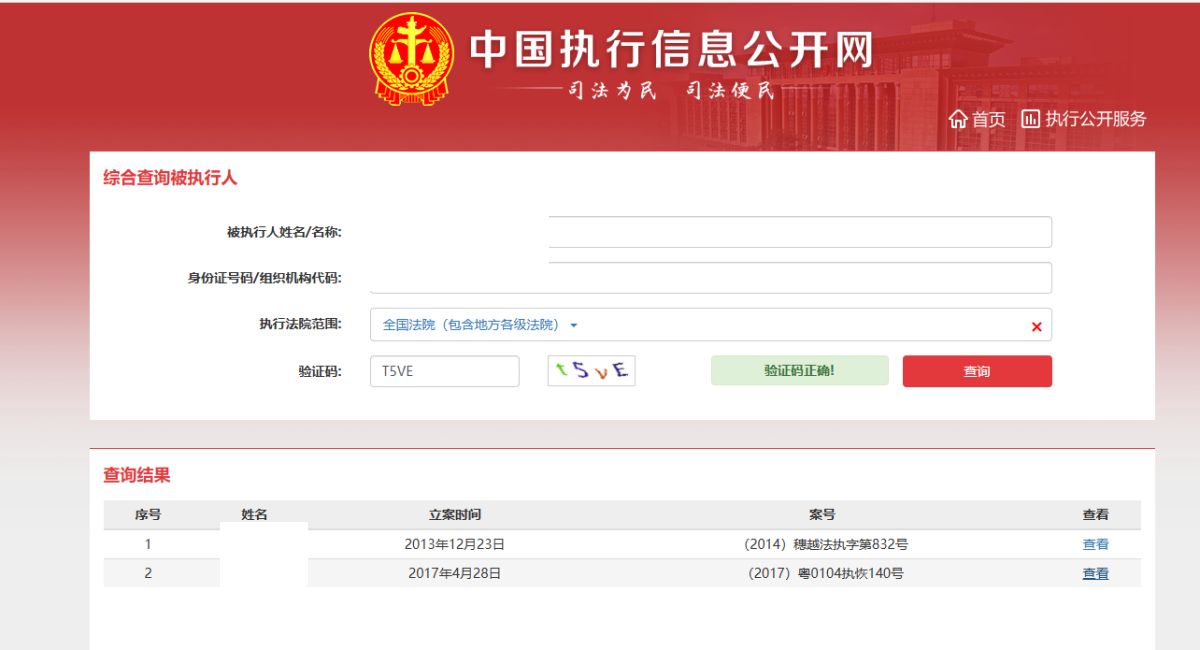Clear the court scope with red X
Screen dimensions: 1200x650
(x=1036, y=326)
